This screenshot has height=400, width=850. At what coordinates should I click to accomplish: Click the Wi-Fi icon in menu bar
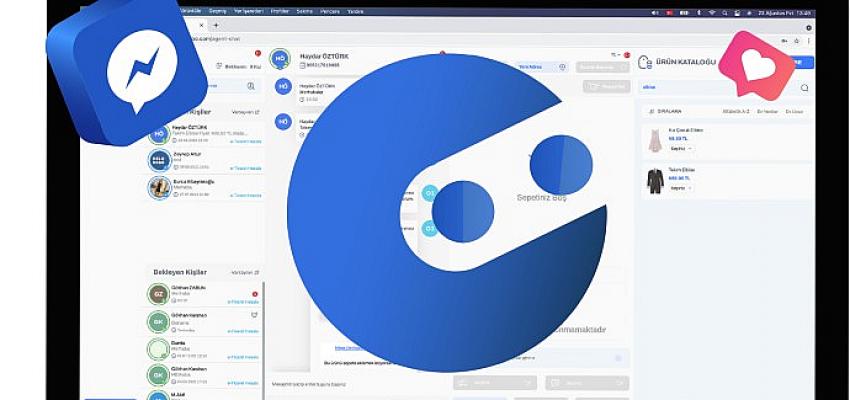tap(712, 12)
